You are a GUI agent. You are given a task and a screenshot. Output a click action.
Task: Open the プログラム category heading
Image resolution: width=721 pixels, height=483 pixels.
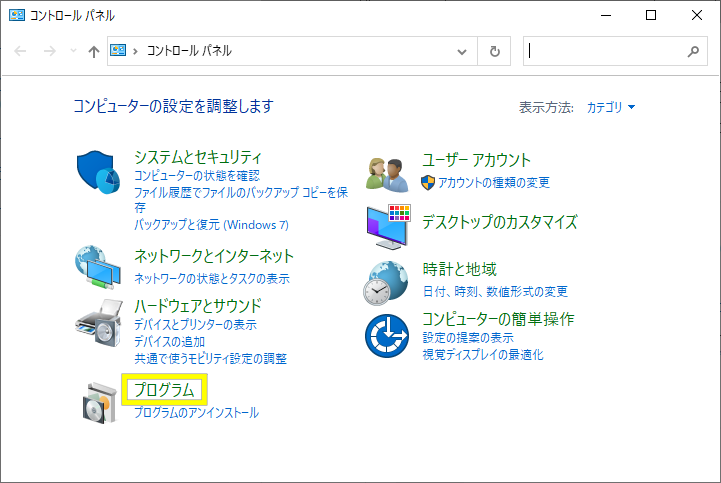click(x=164, y=390)
